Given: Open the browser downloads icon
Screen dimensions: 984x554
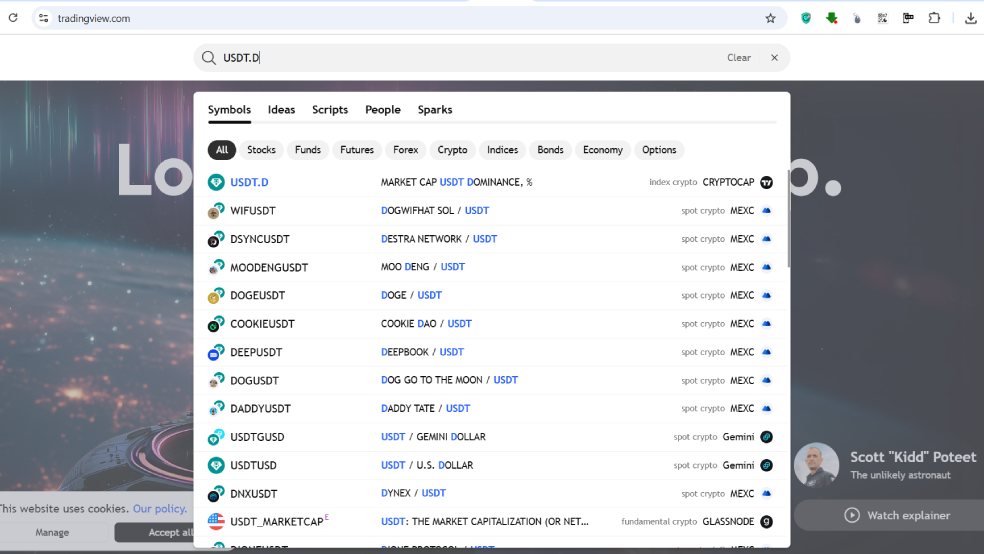Looking at the screenshot, I should point(971,18).
